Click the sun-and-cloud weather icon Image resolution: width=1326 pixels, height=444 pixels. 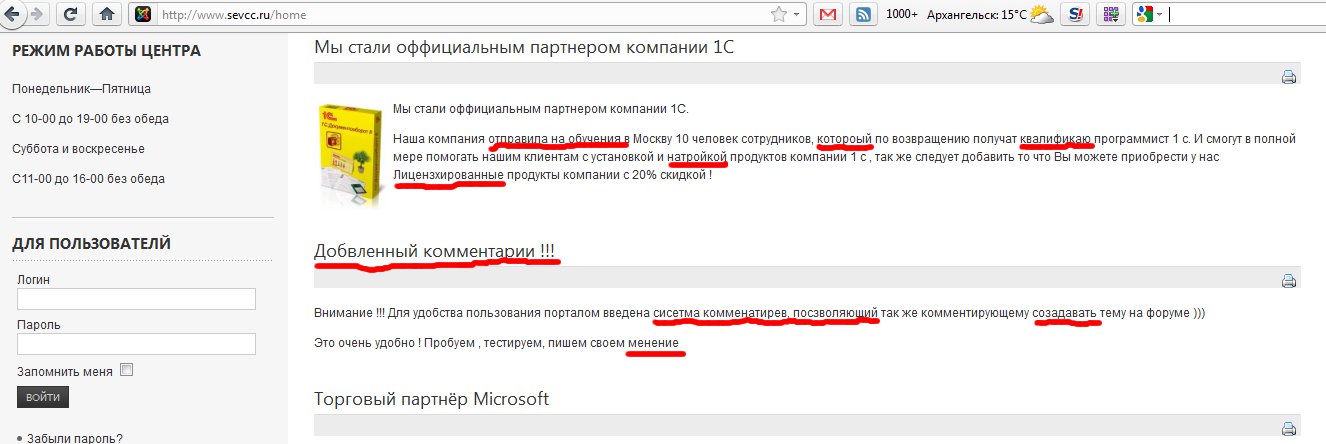click(x=1042, y=14)
